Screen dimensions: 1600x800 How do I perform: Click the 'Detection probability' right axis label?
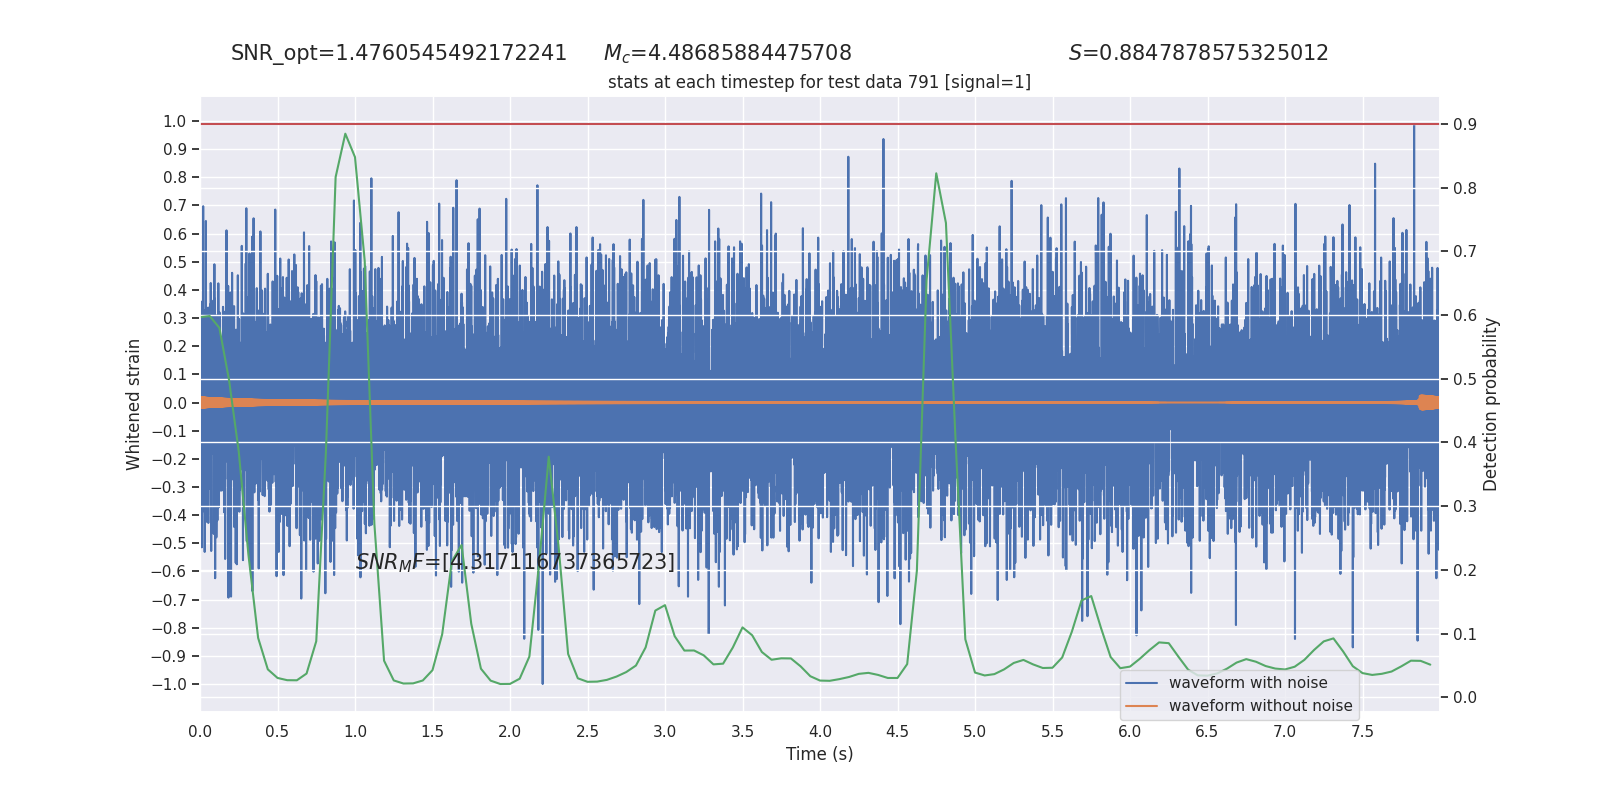pos(1491,404)
